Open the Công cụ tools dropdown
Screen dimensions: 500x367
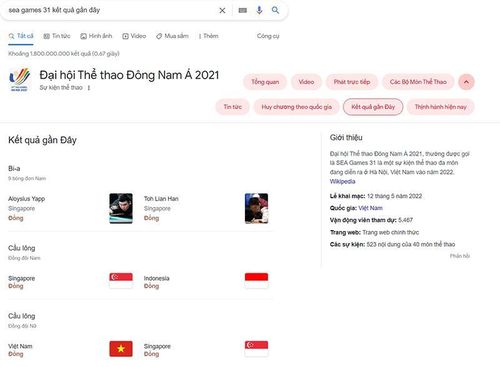click(268, 36)
